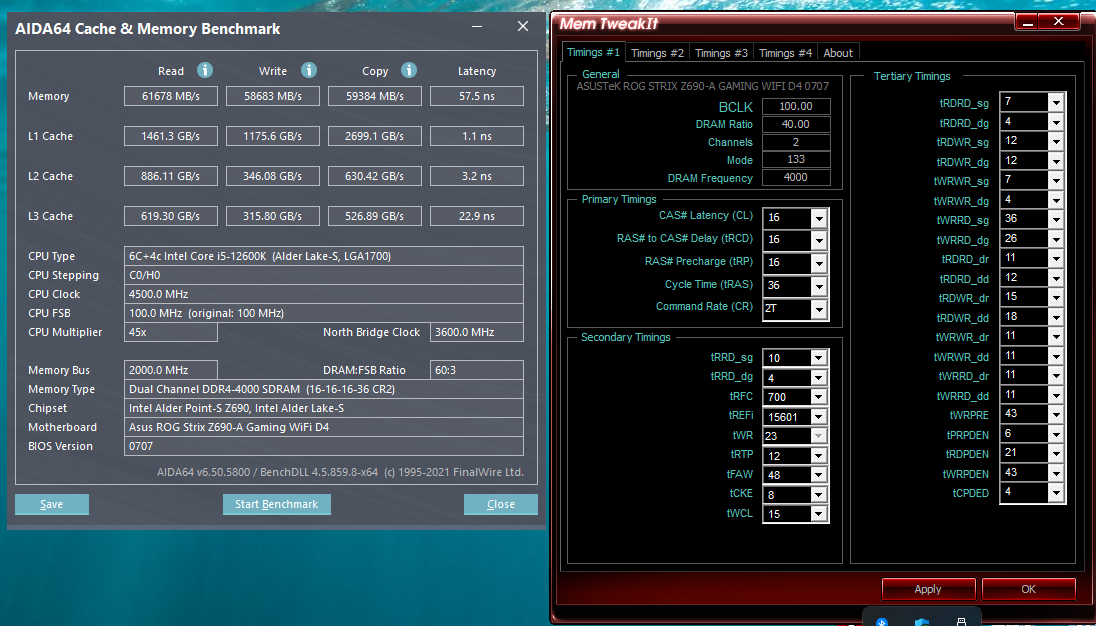Switch to the Timings #4 tab
Image resolution: width=1096 pixels, height=626 pixels.
tap(786, 52)
